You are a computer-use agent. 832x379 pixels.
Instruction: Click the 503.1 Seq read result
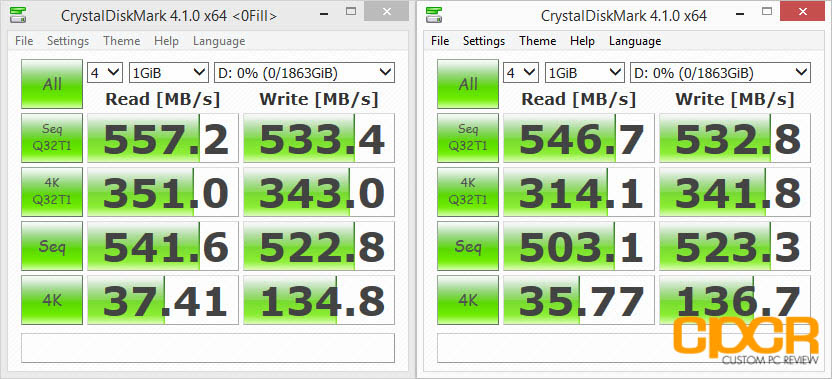[579, 246]
